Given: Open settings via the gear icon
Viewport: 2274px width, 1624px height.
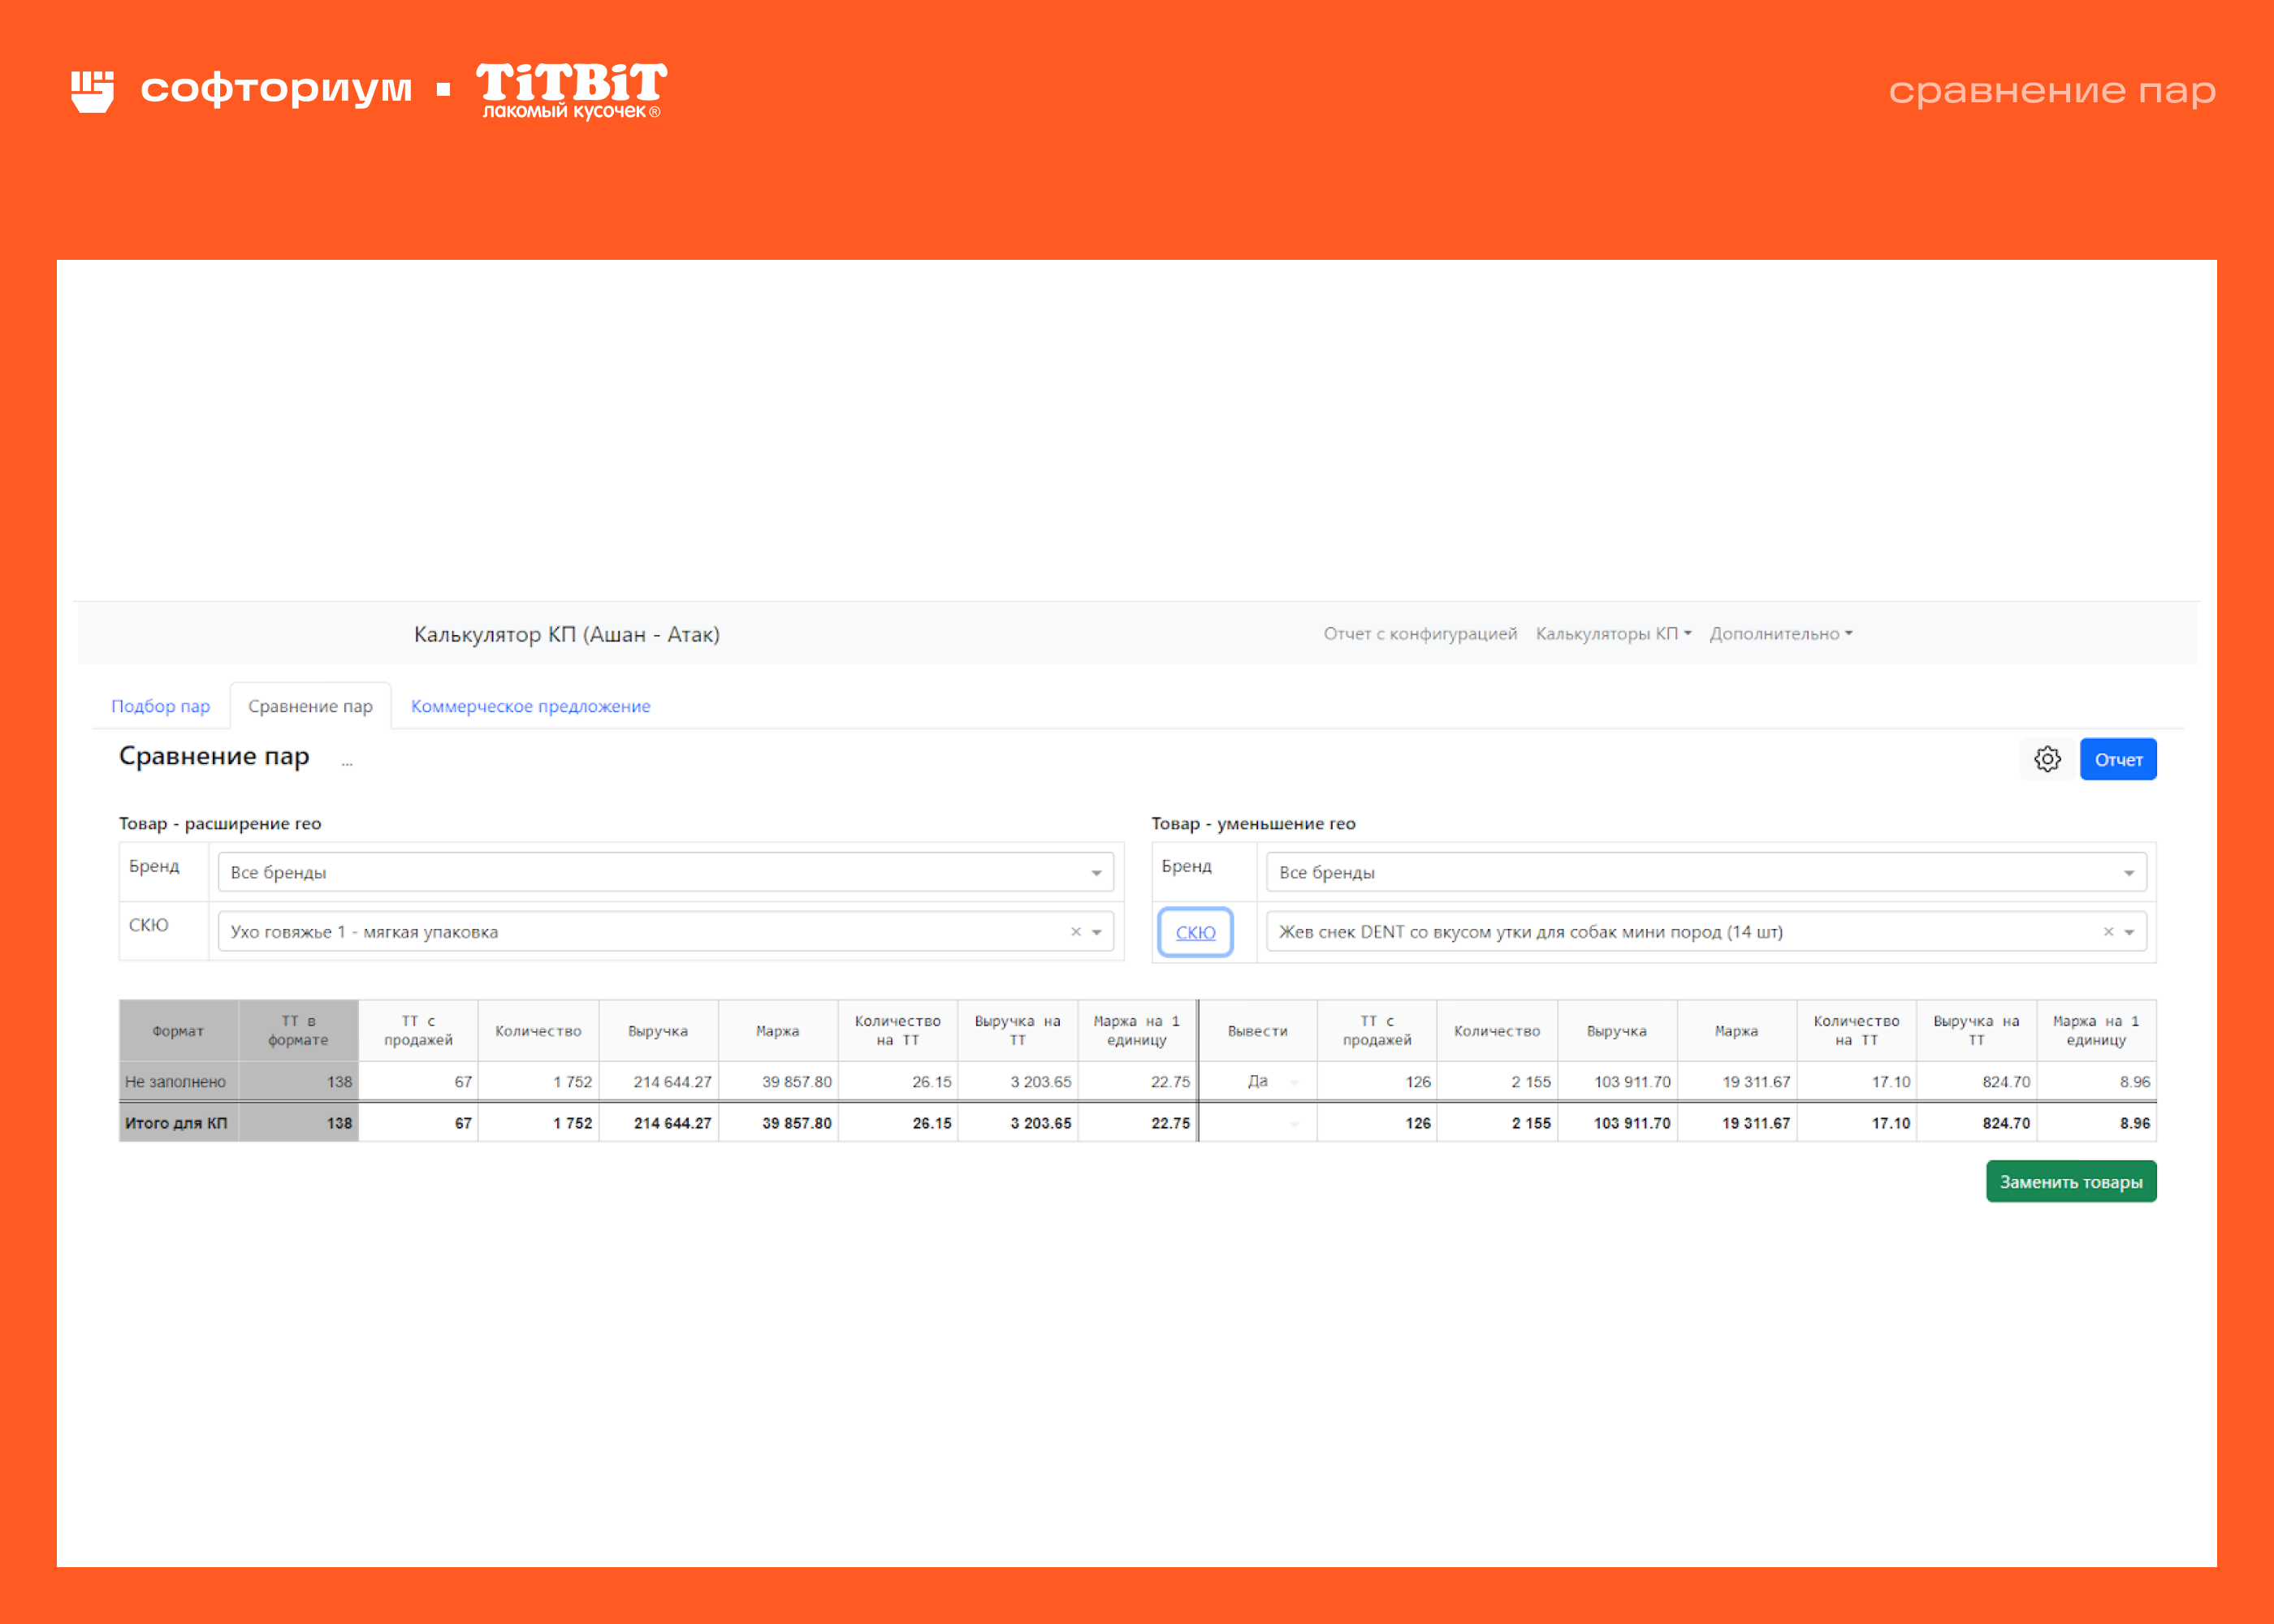Looking at the screenshot, I should click(2047, 759).
